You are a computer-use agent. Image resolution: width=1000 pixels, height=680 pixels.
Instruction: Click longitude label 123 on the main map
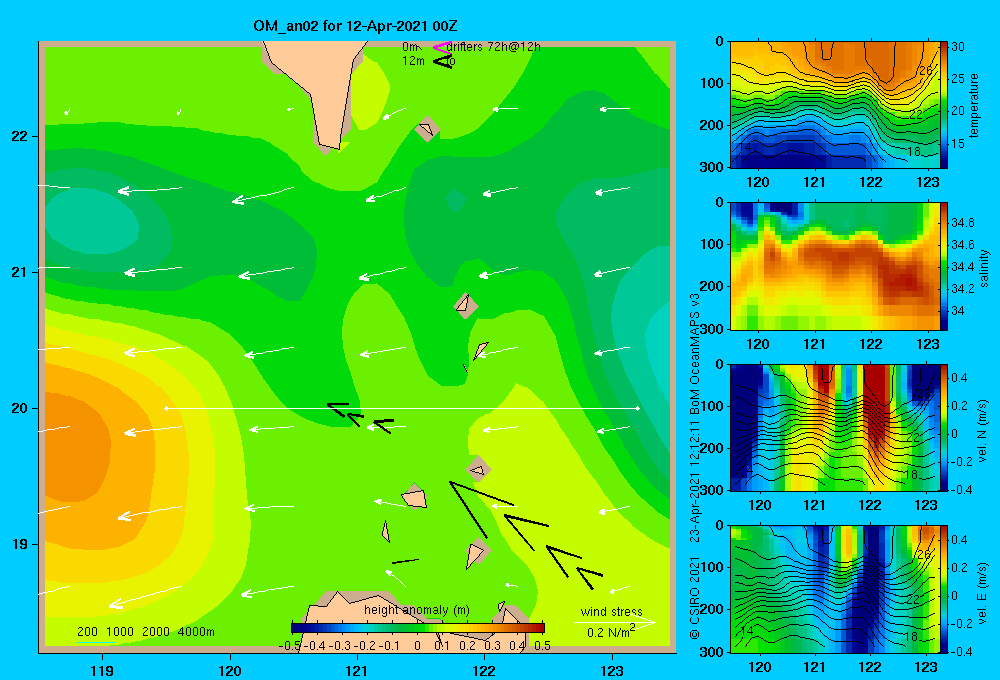[612, 670]
